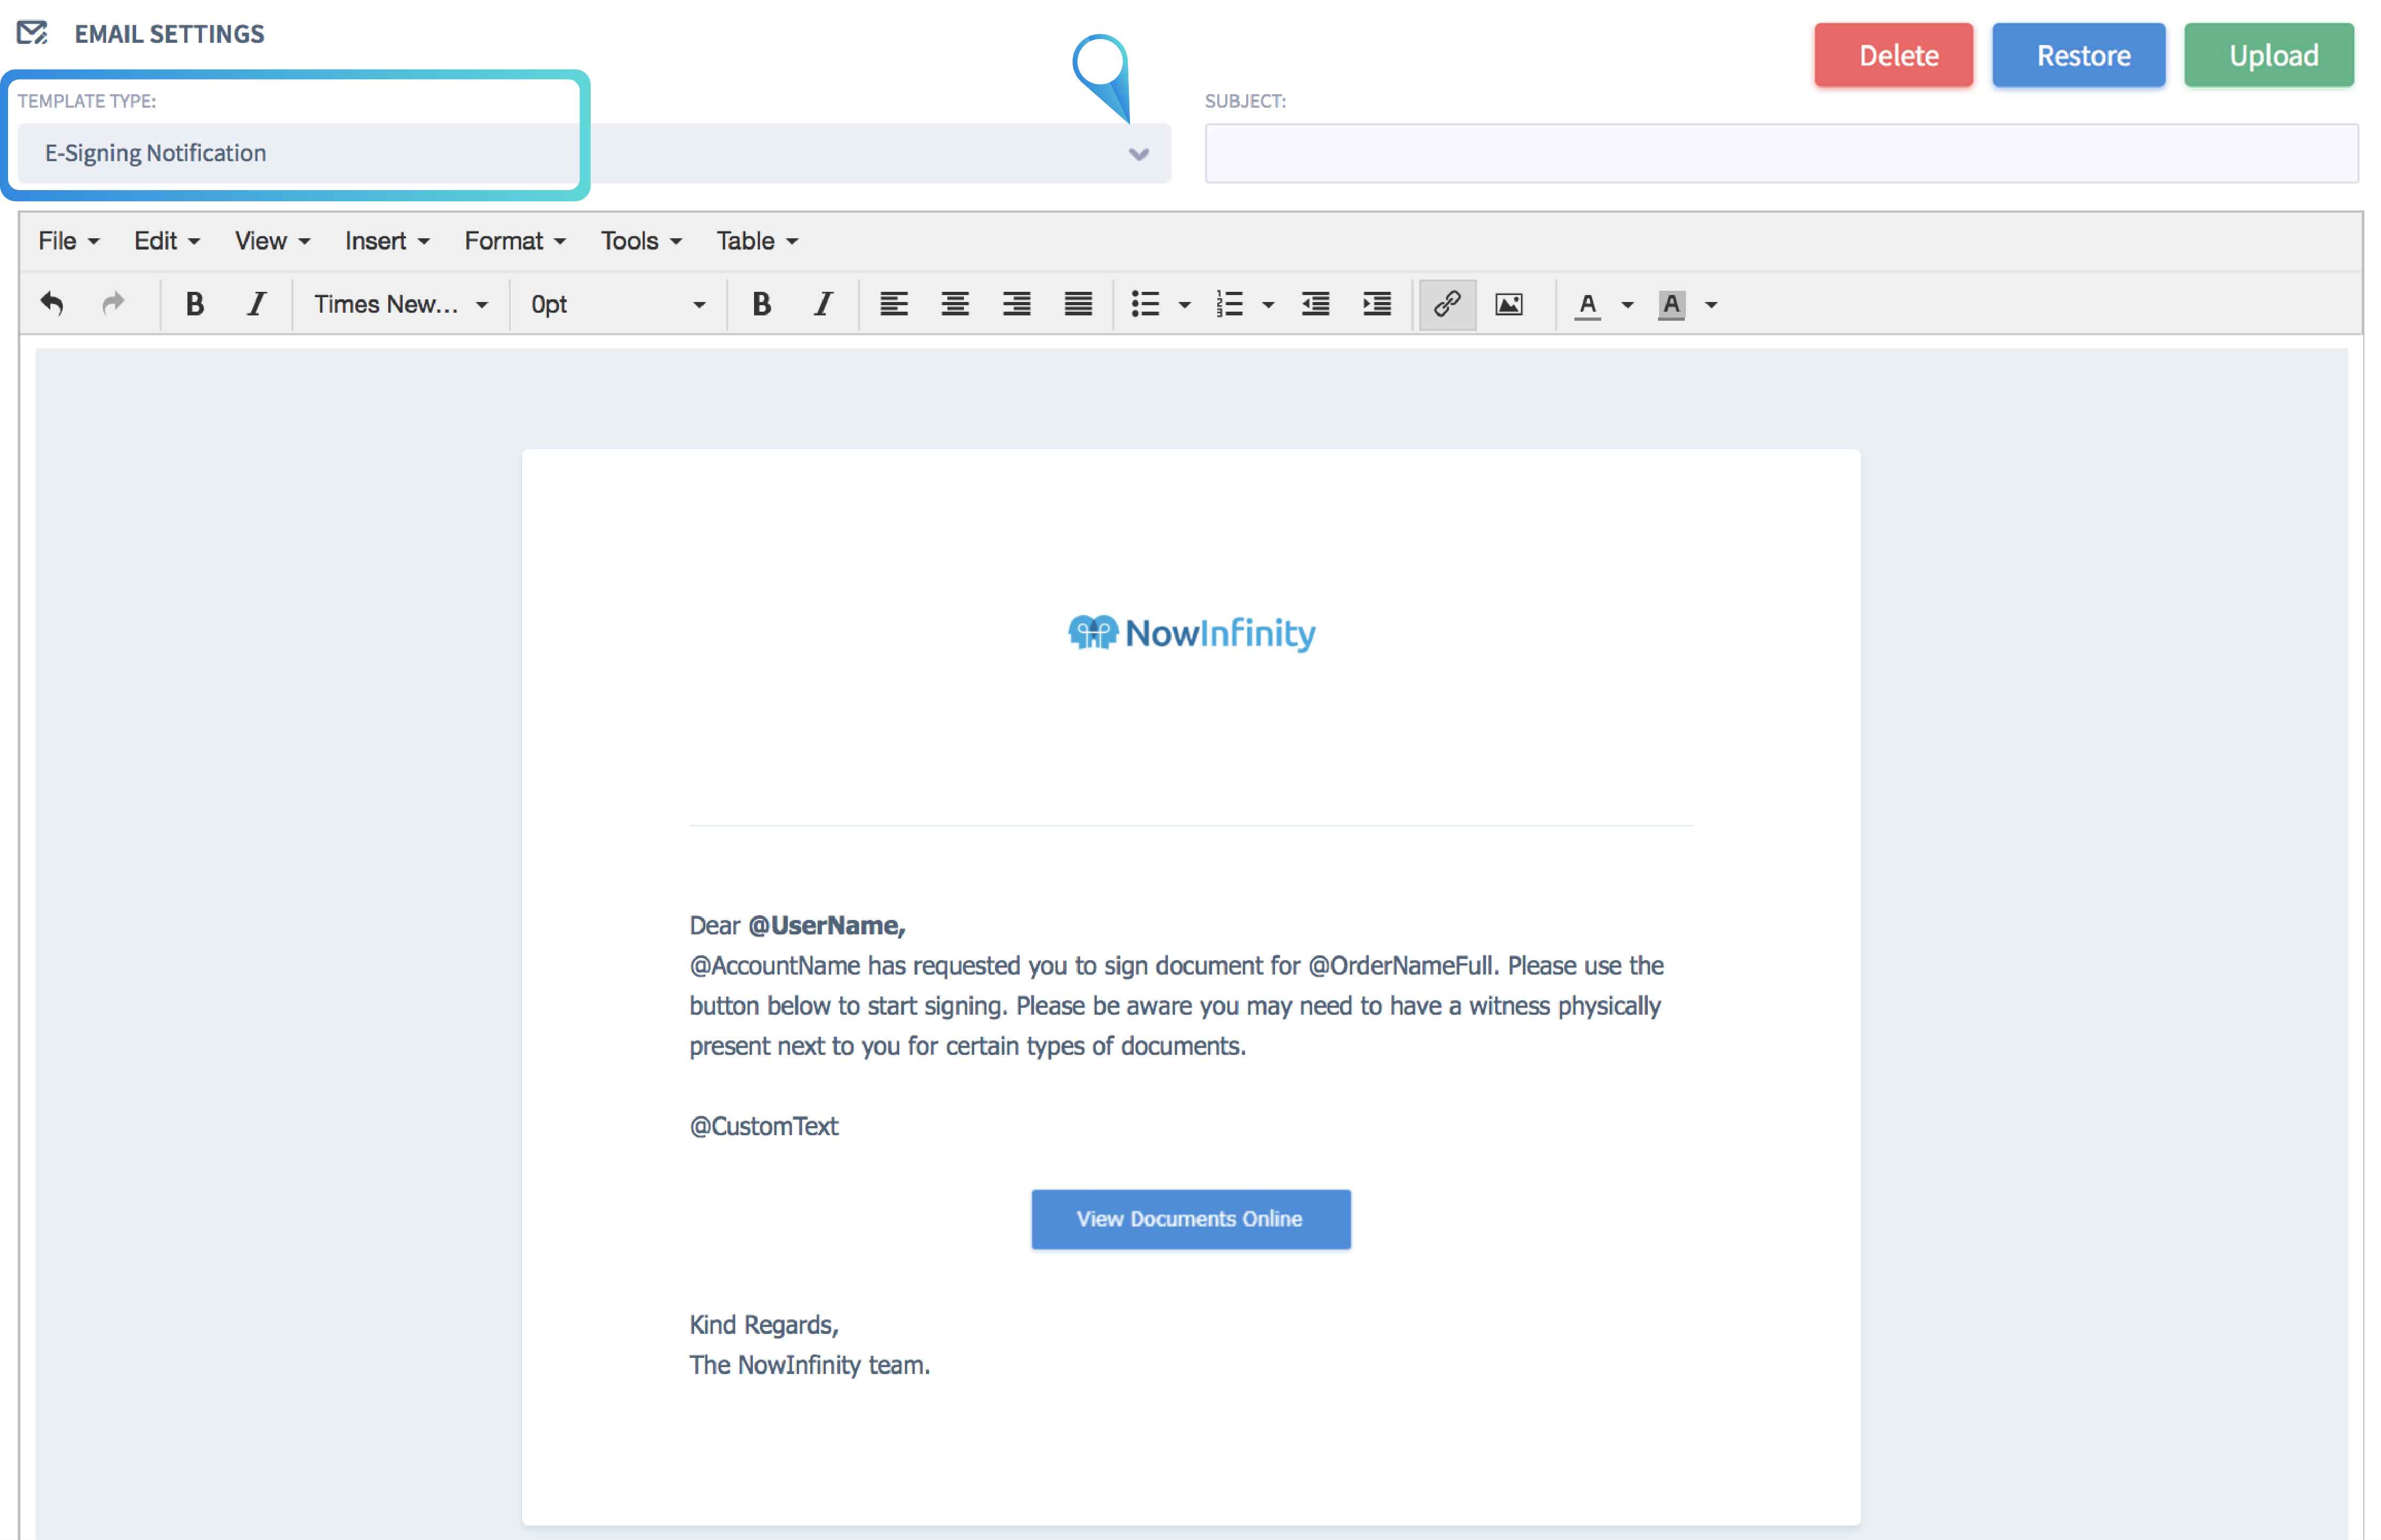This screenshot has height=1540, width=2381.
Task: Click the Restore button
Action: (x=2078, y=55)
